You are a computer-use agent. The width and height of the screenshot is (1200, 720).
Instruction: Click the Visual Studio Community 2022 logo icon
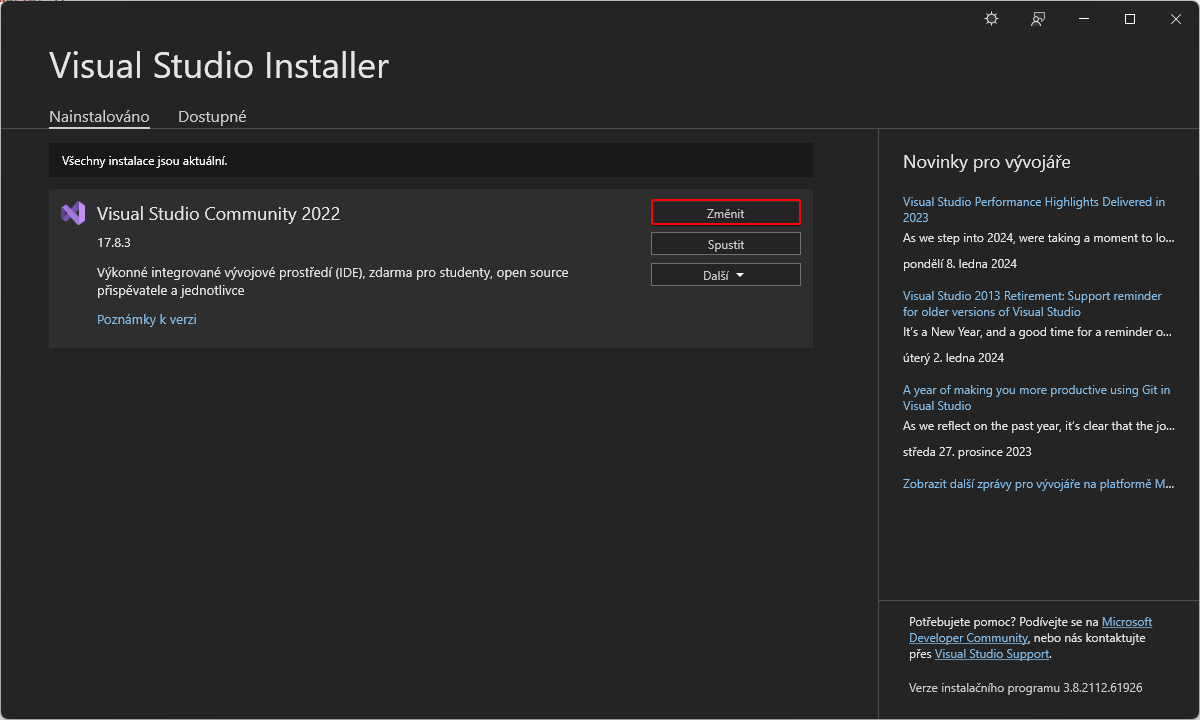click(73, 213)
